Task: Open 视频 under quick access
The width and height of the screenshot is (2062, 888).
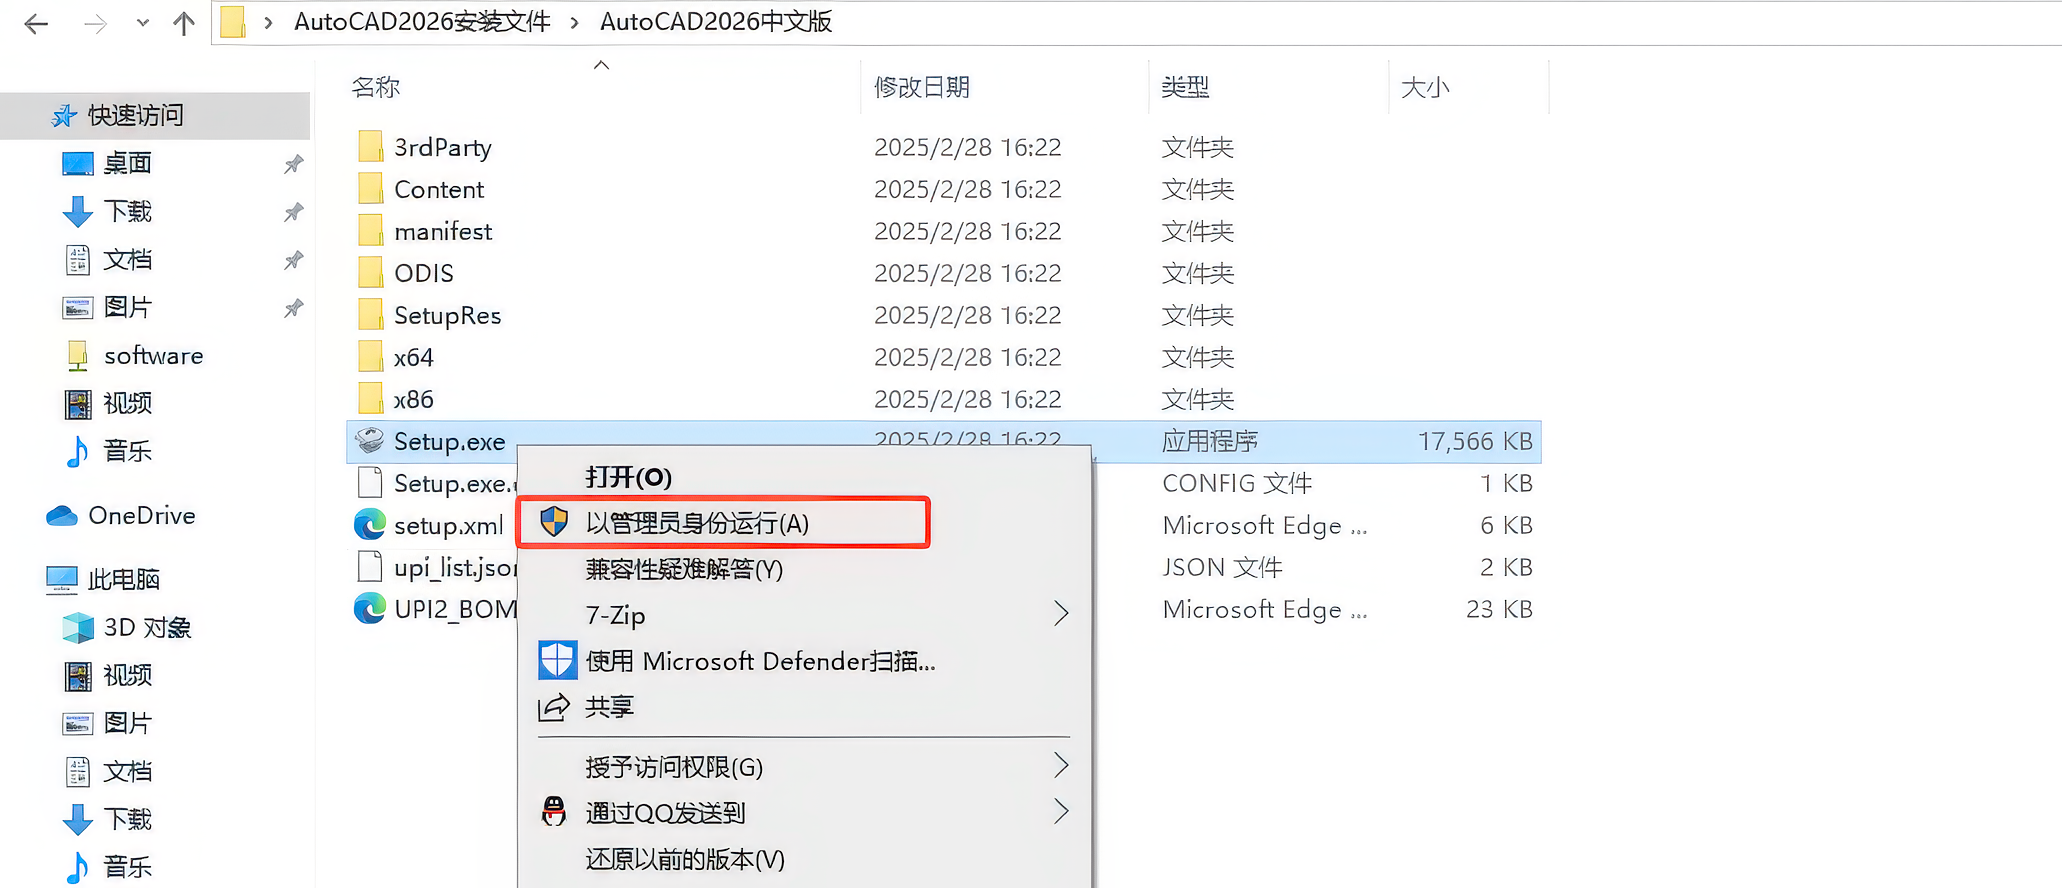Action: click(x=127, y=403)
